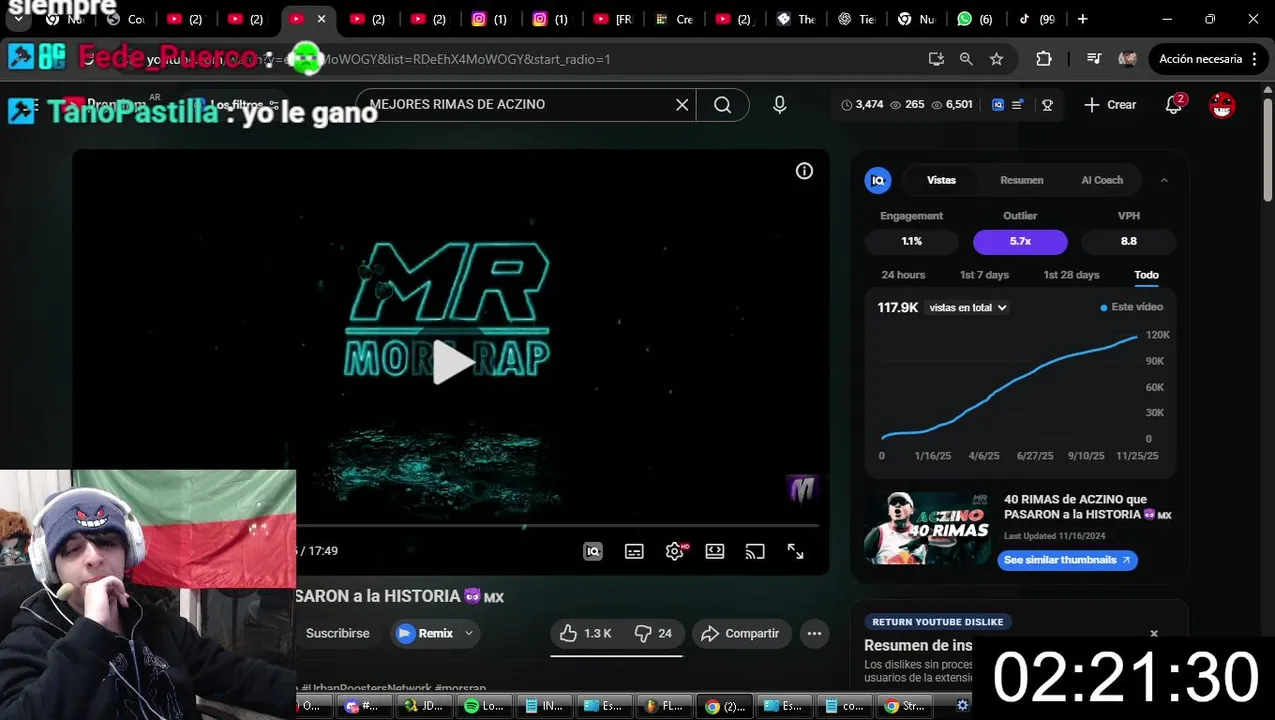
Task: Select Outlier 5.7x metric pill
Action: point(1020,241)
